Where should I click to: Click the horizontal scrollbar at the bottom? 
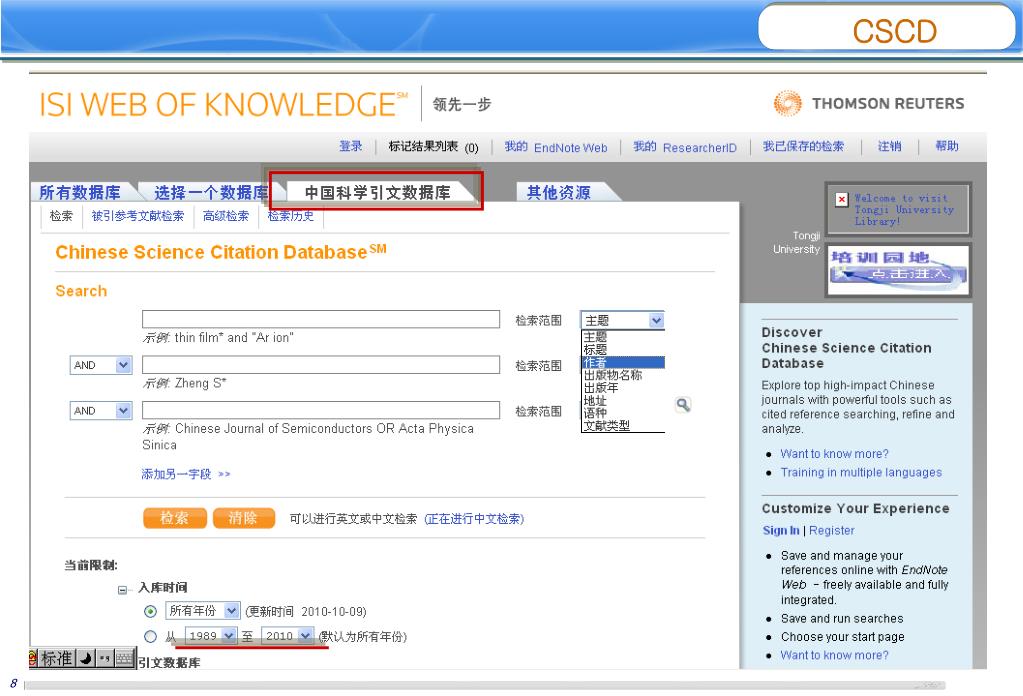[x=485, y=685]
